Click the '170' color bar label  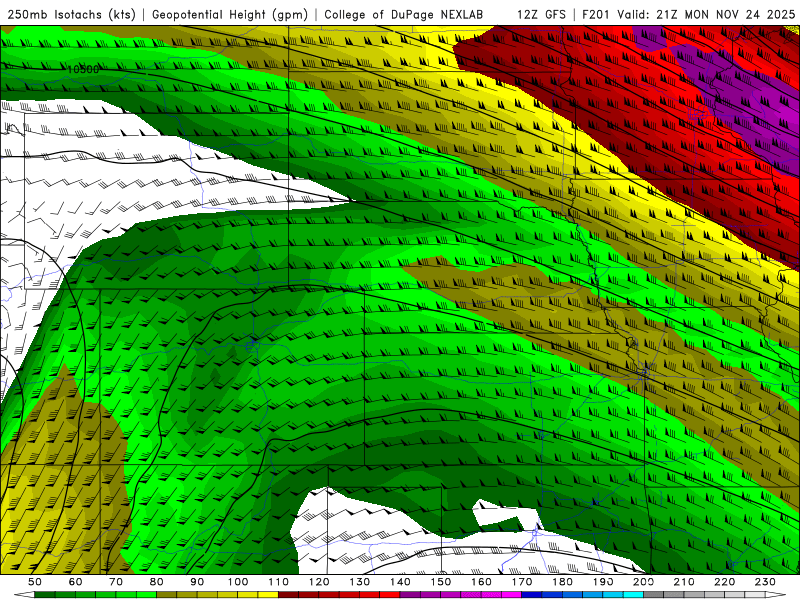pyautogui.click(x=522, y=582)
